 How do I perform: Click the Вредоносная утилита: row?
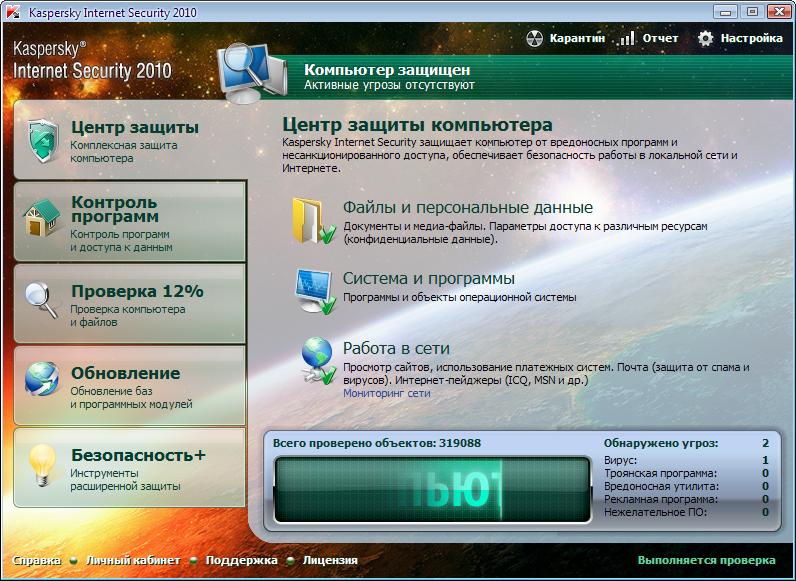686,486
